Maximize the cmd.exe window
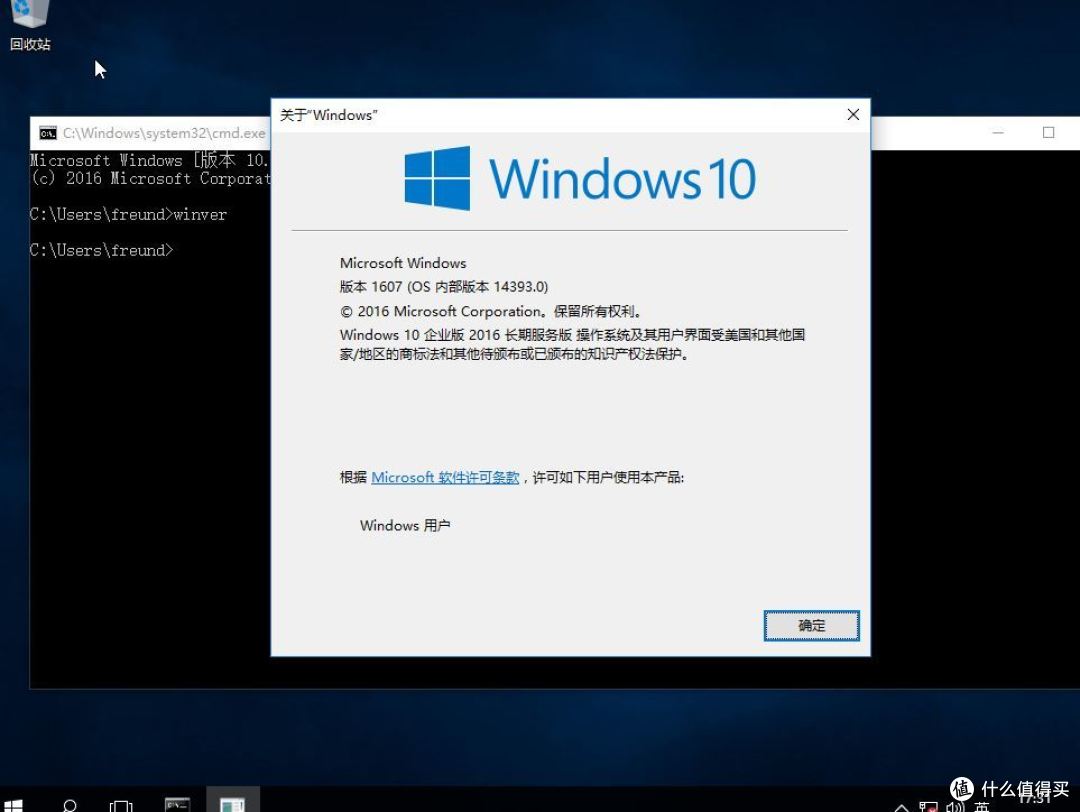The height and width of the screenshot is (812, 1080). click(1048, 132)
